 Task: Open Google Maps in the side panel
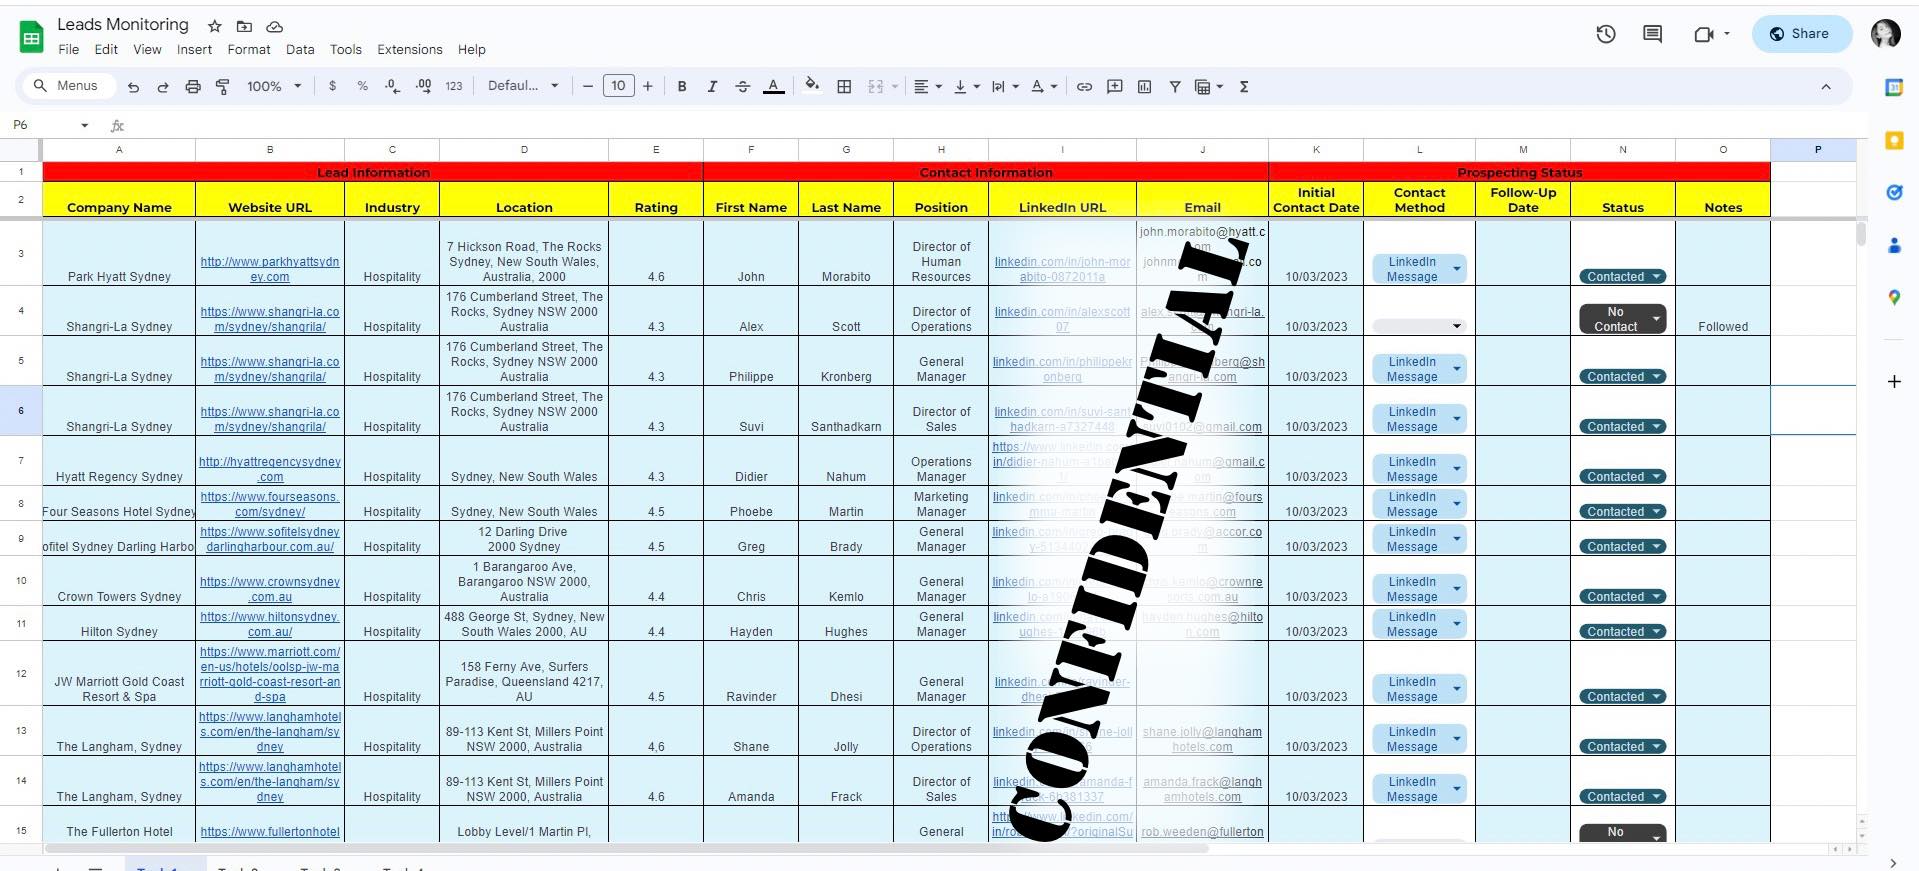coord(1894,297)
